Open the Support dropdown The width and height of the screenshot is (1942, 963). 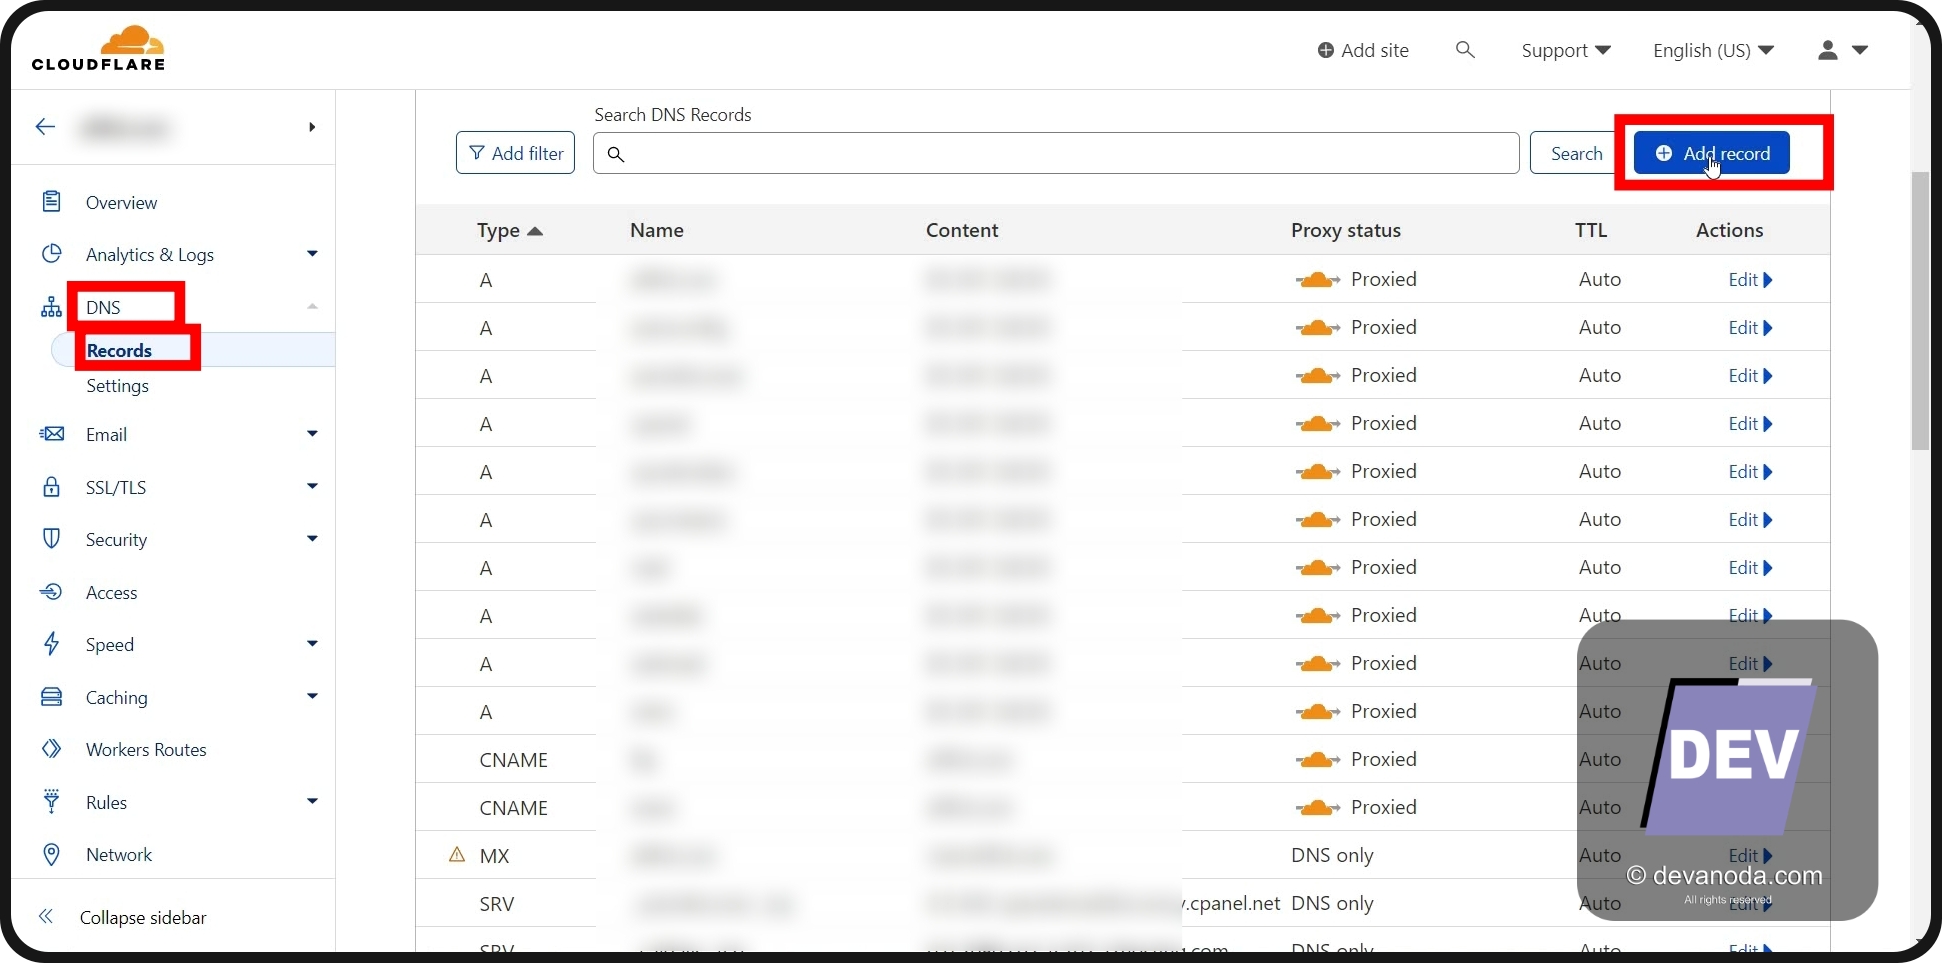click(1565, 50)
